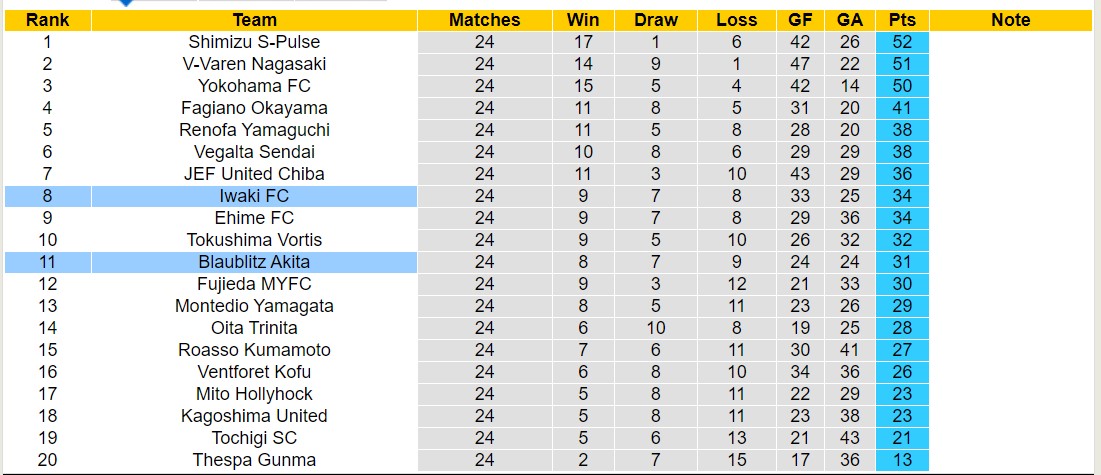1101x475 pixels.
Task: Click the Rank column header
Action: [x=47, y=20]
